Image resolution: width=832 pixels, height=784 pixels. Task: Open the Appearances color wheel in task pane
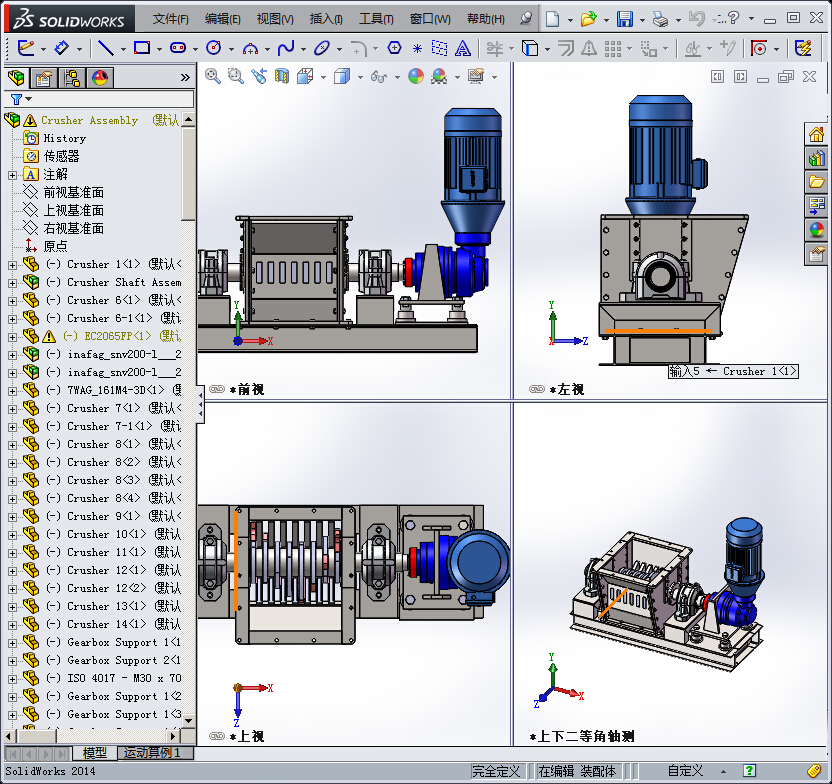[817, 229]
